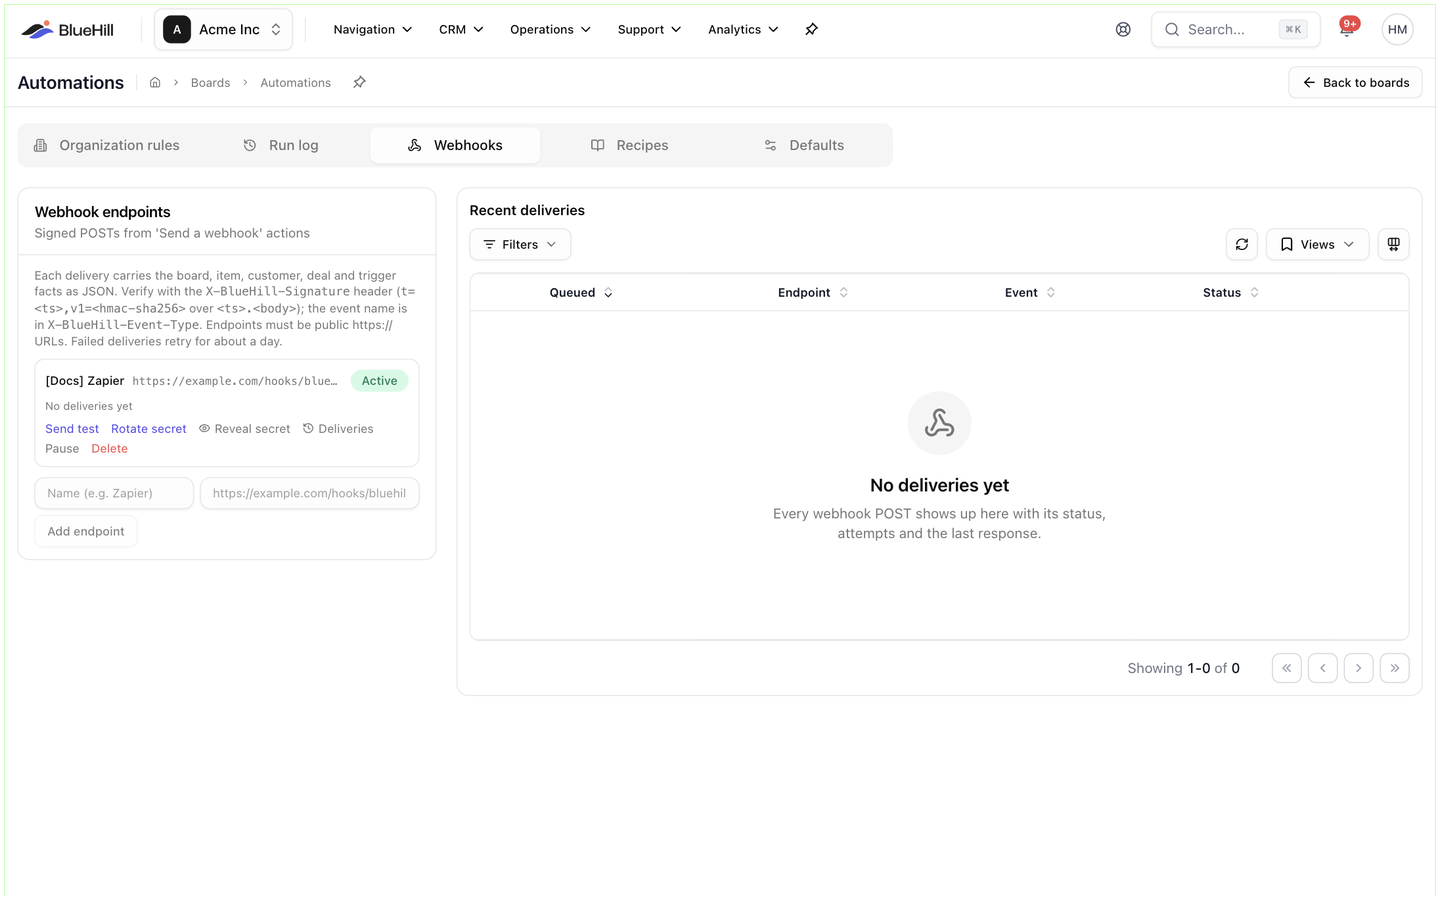Expand the Support menu
This screenshot has width=1440, height=900.
649,30
